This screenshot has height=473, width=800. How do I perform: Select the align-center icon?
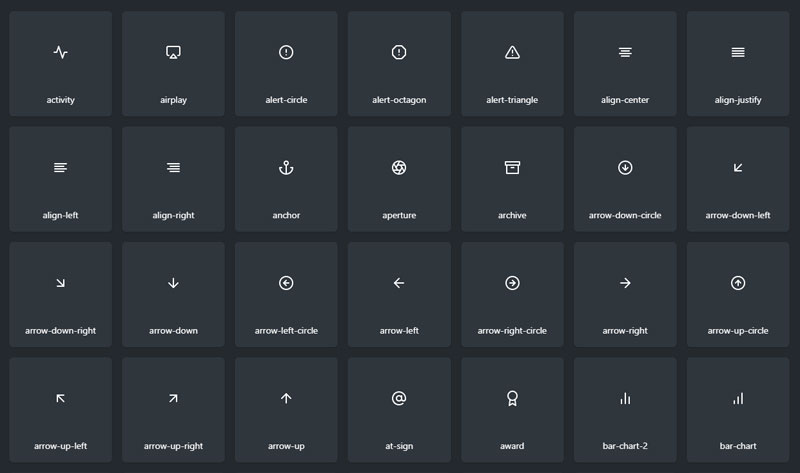pyautogui.click(x=625, y=52)
